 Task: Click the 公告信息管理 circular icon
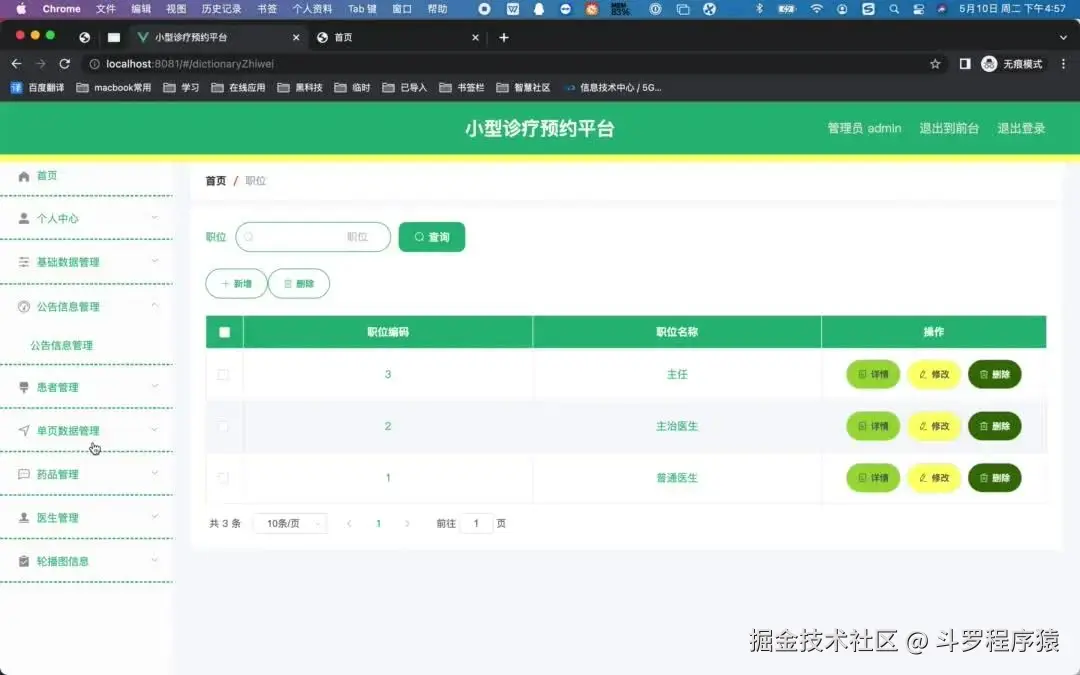23,307
